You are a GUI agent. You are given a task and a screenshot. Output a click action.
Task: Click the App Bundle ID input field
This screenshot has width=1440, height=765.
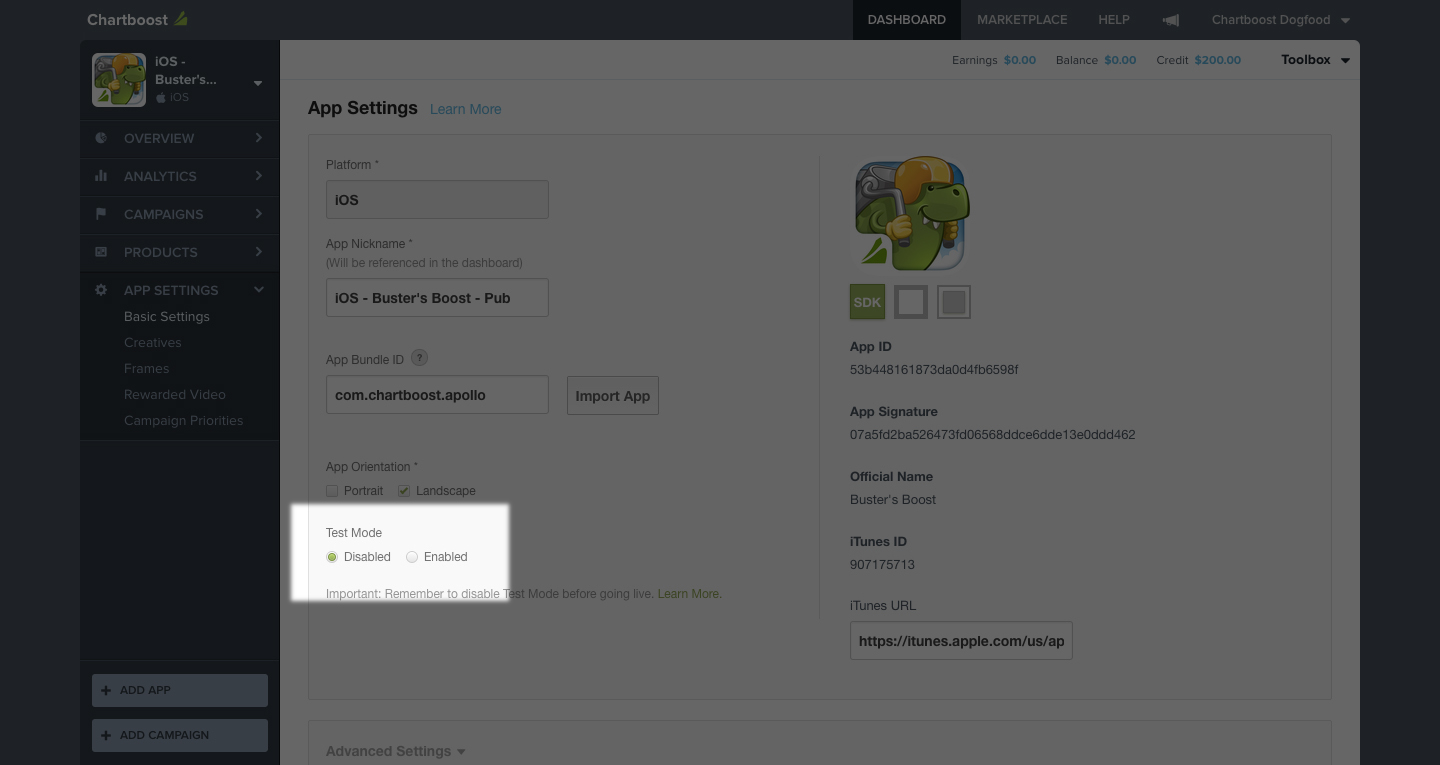(x=437, y=394)
